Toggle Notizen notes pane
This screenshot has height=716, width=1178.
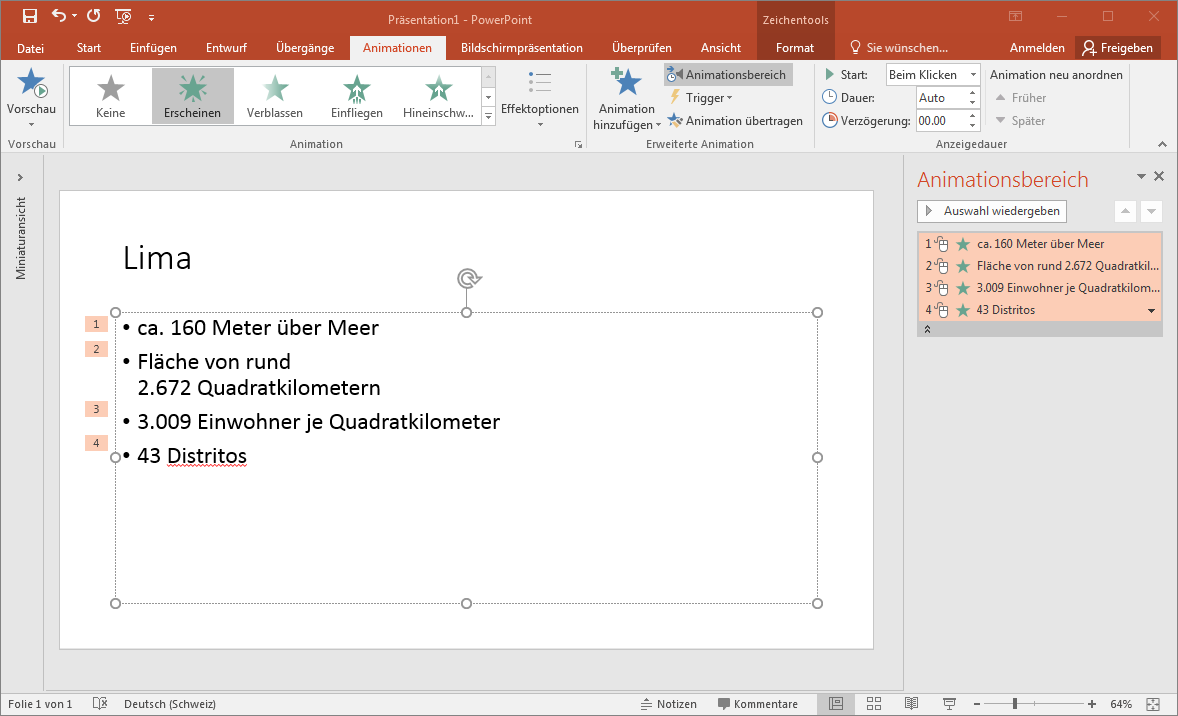[x=669, y=704]
